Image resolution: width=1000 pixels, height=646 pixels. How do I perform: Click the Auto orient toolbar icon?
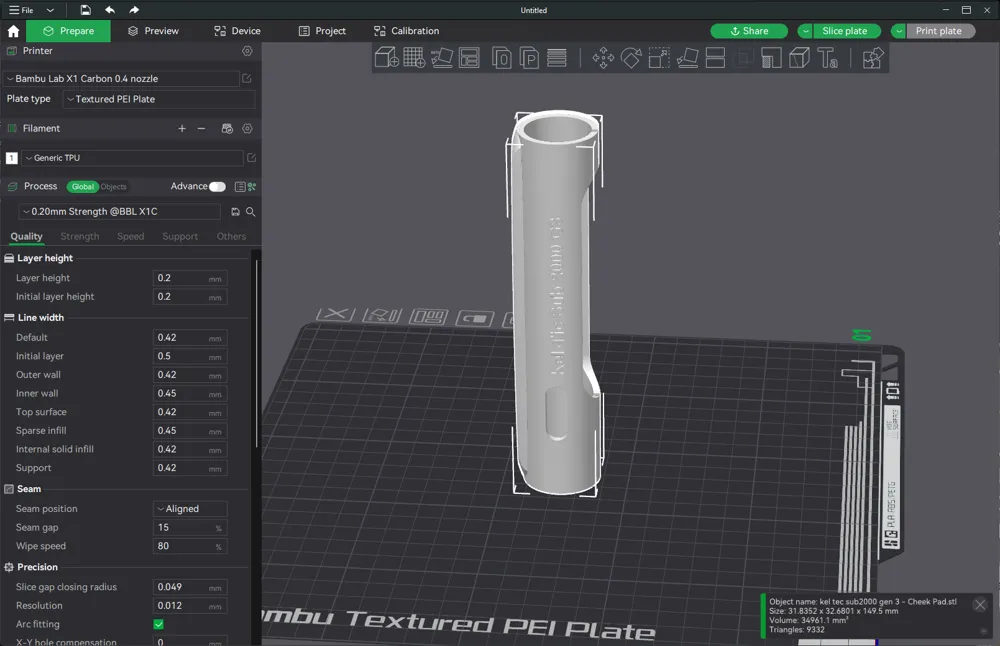click(x=442, y=57)
